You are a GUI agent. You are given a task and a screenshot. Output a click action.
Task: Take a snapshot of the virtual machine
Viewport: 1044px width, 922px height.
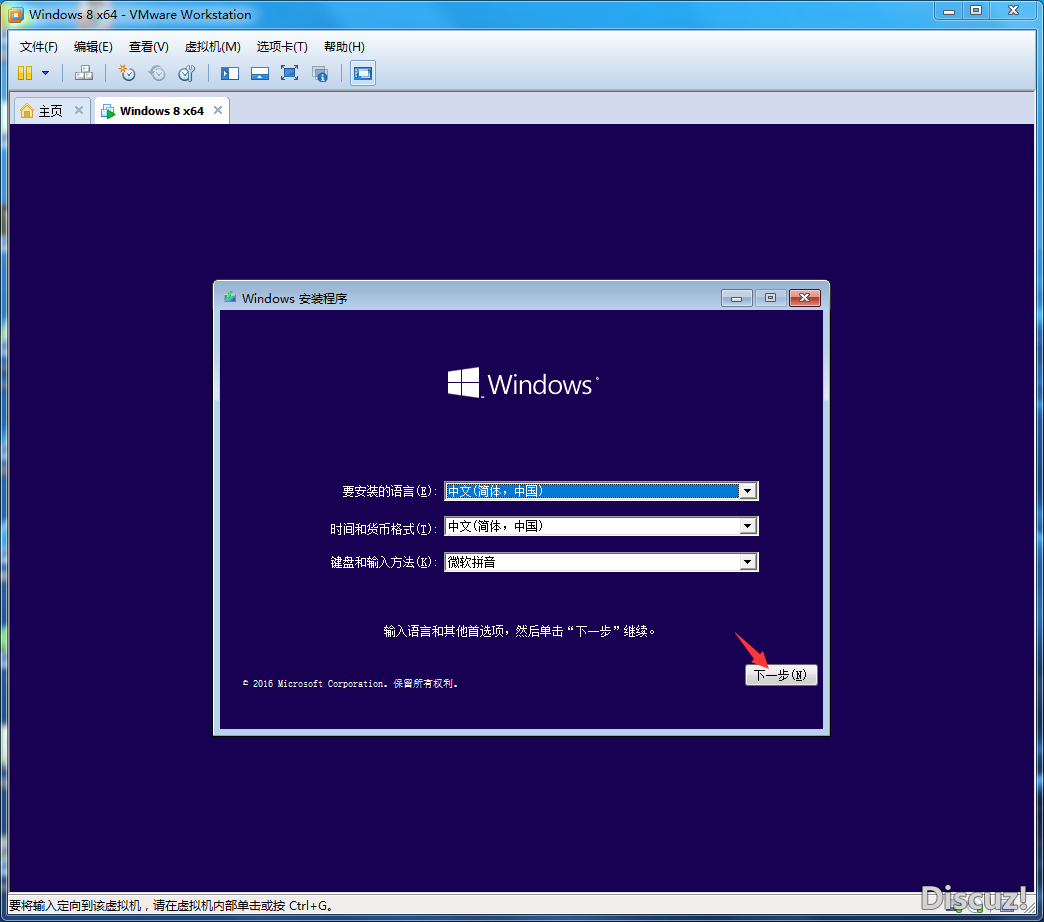[x=127, y=73]
